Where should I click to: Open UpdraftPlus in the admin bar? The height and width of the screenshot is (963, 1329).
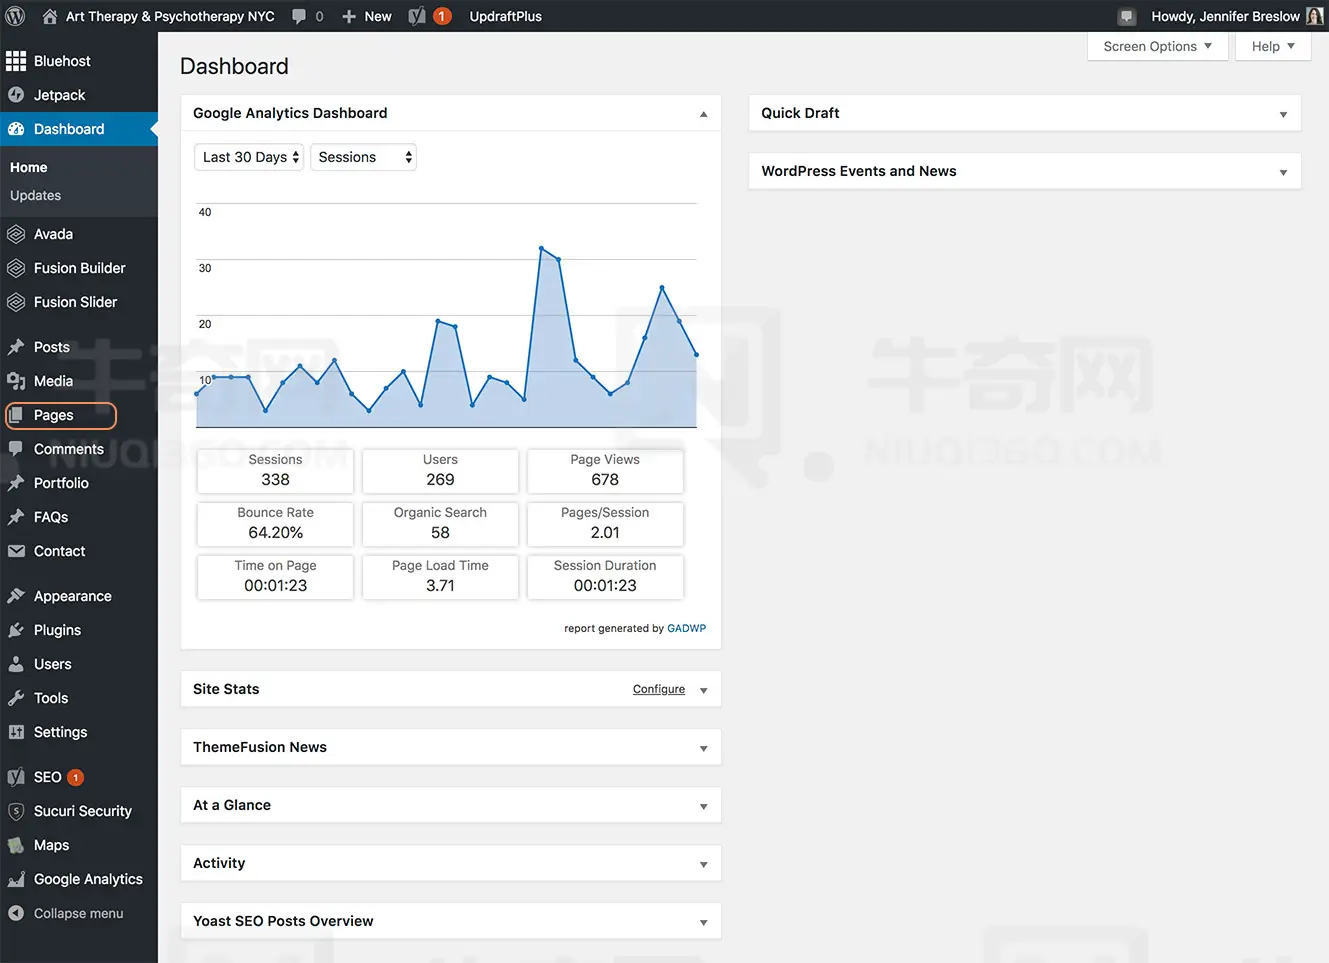coord(506,16)
